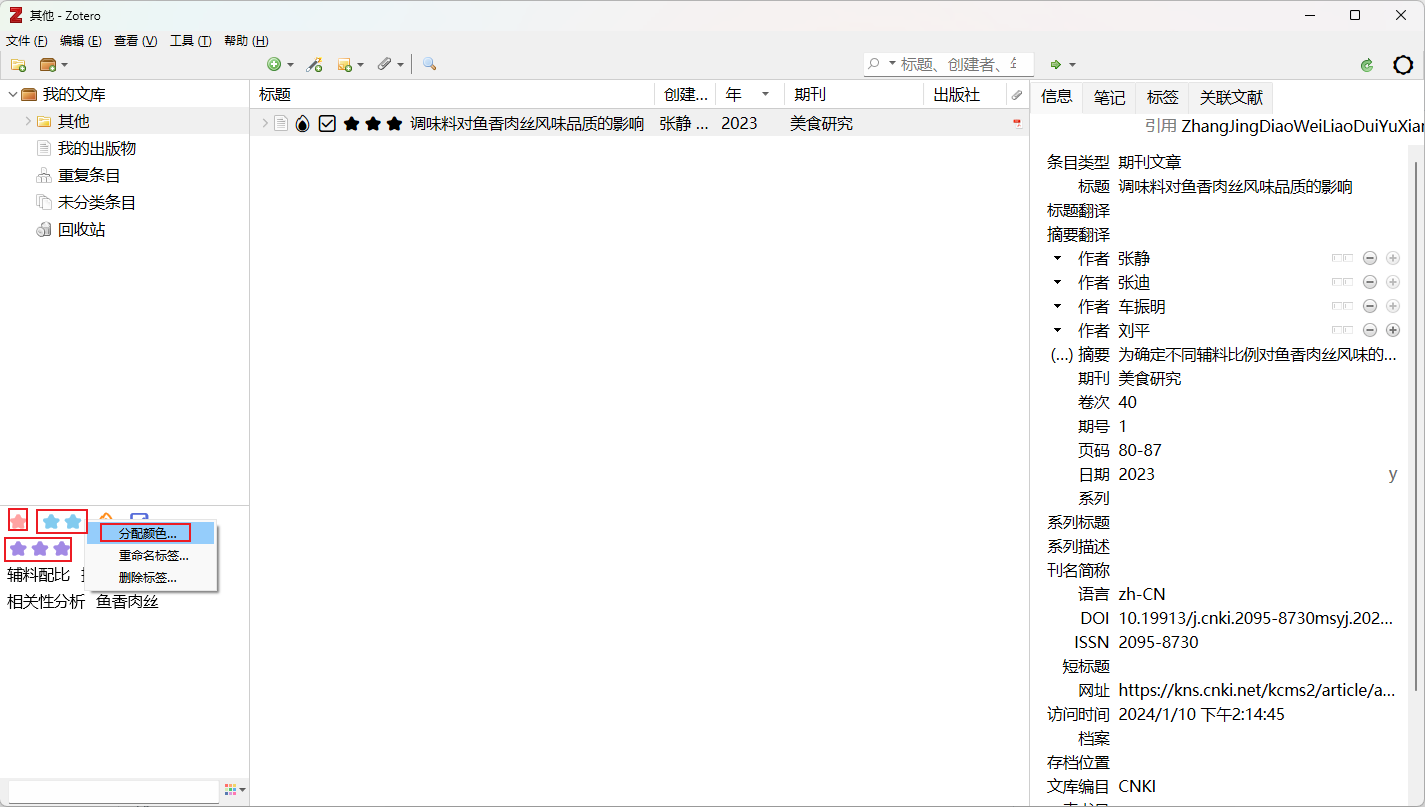The width and height of the screenshot is (1425, 807).
Task: Open creator type dropdown for 车振明
Action: click(1057, 306)
